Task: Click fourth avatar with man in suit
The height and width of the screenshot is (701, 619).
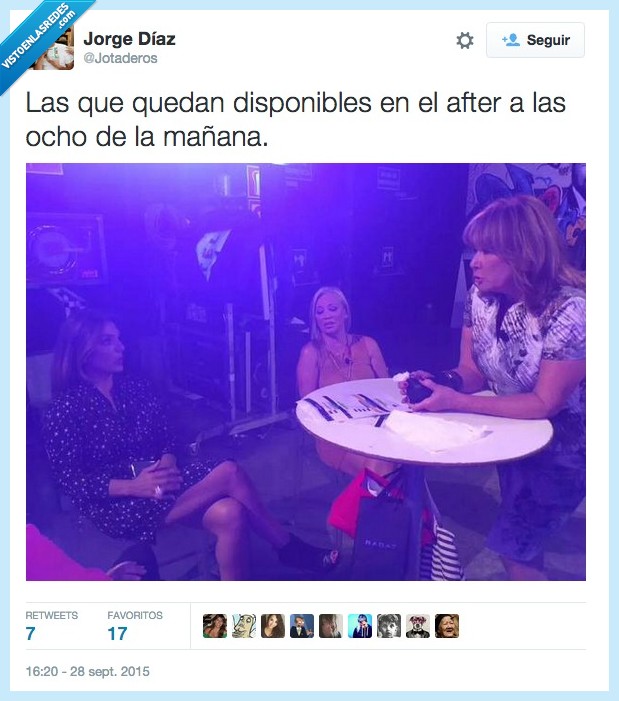Action: point(302,625)
